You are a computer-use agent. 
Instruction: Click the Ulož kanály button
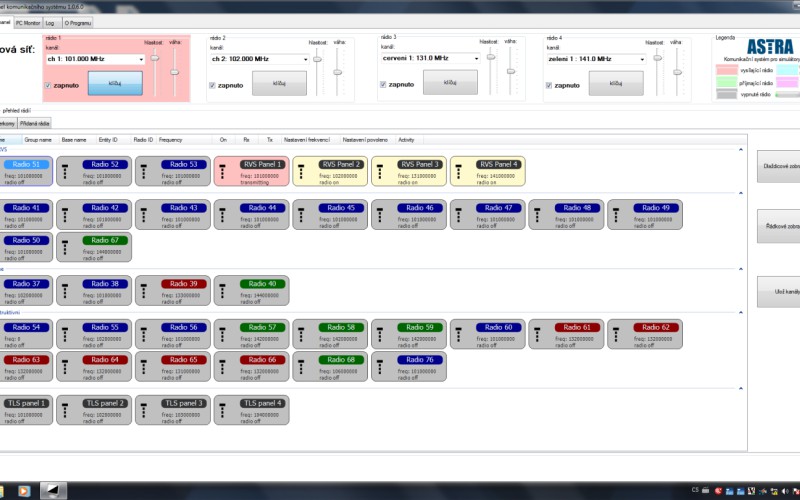tap(777, 290)
